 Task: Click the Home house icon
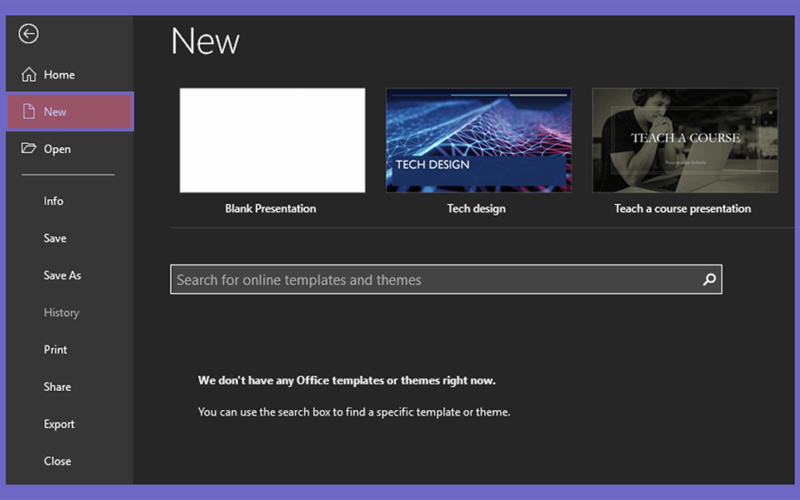[29, 74]
